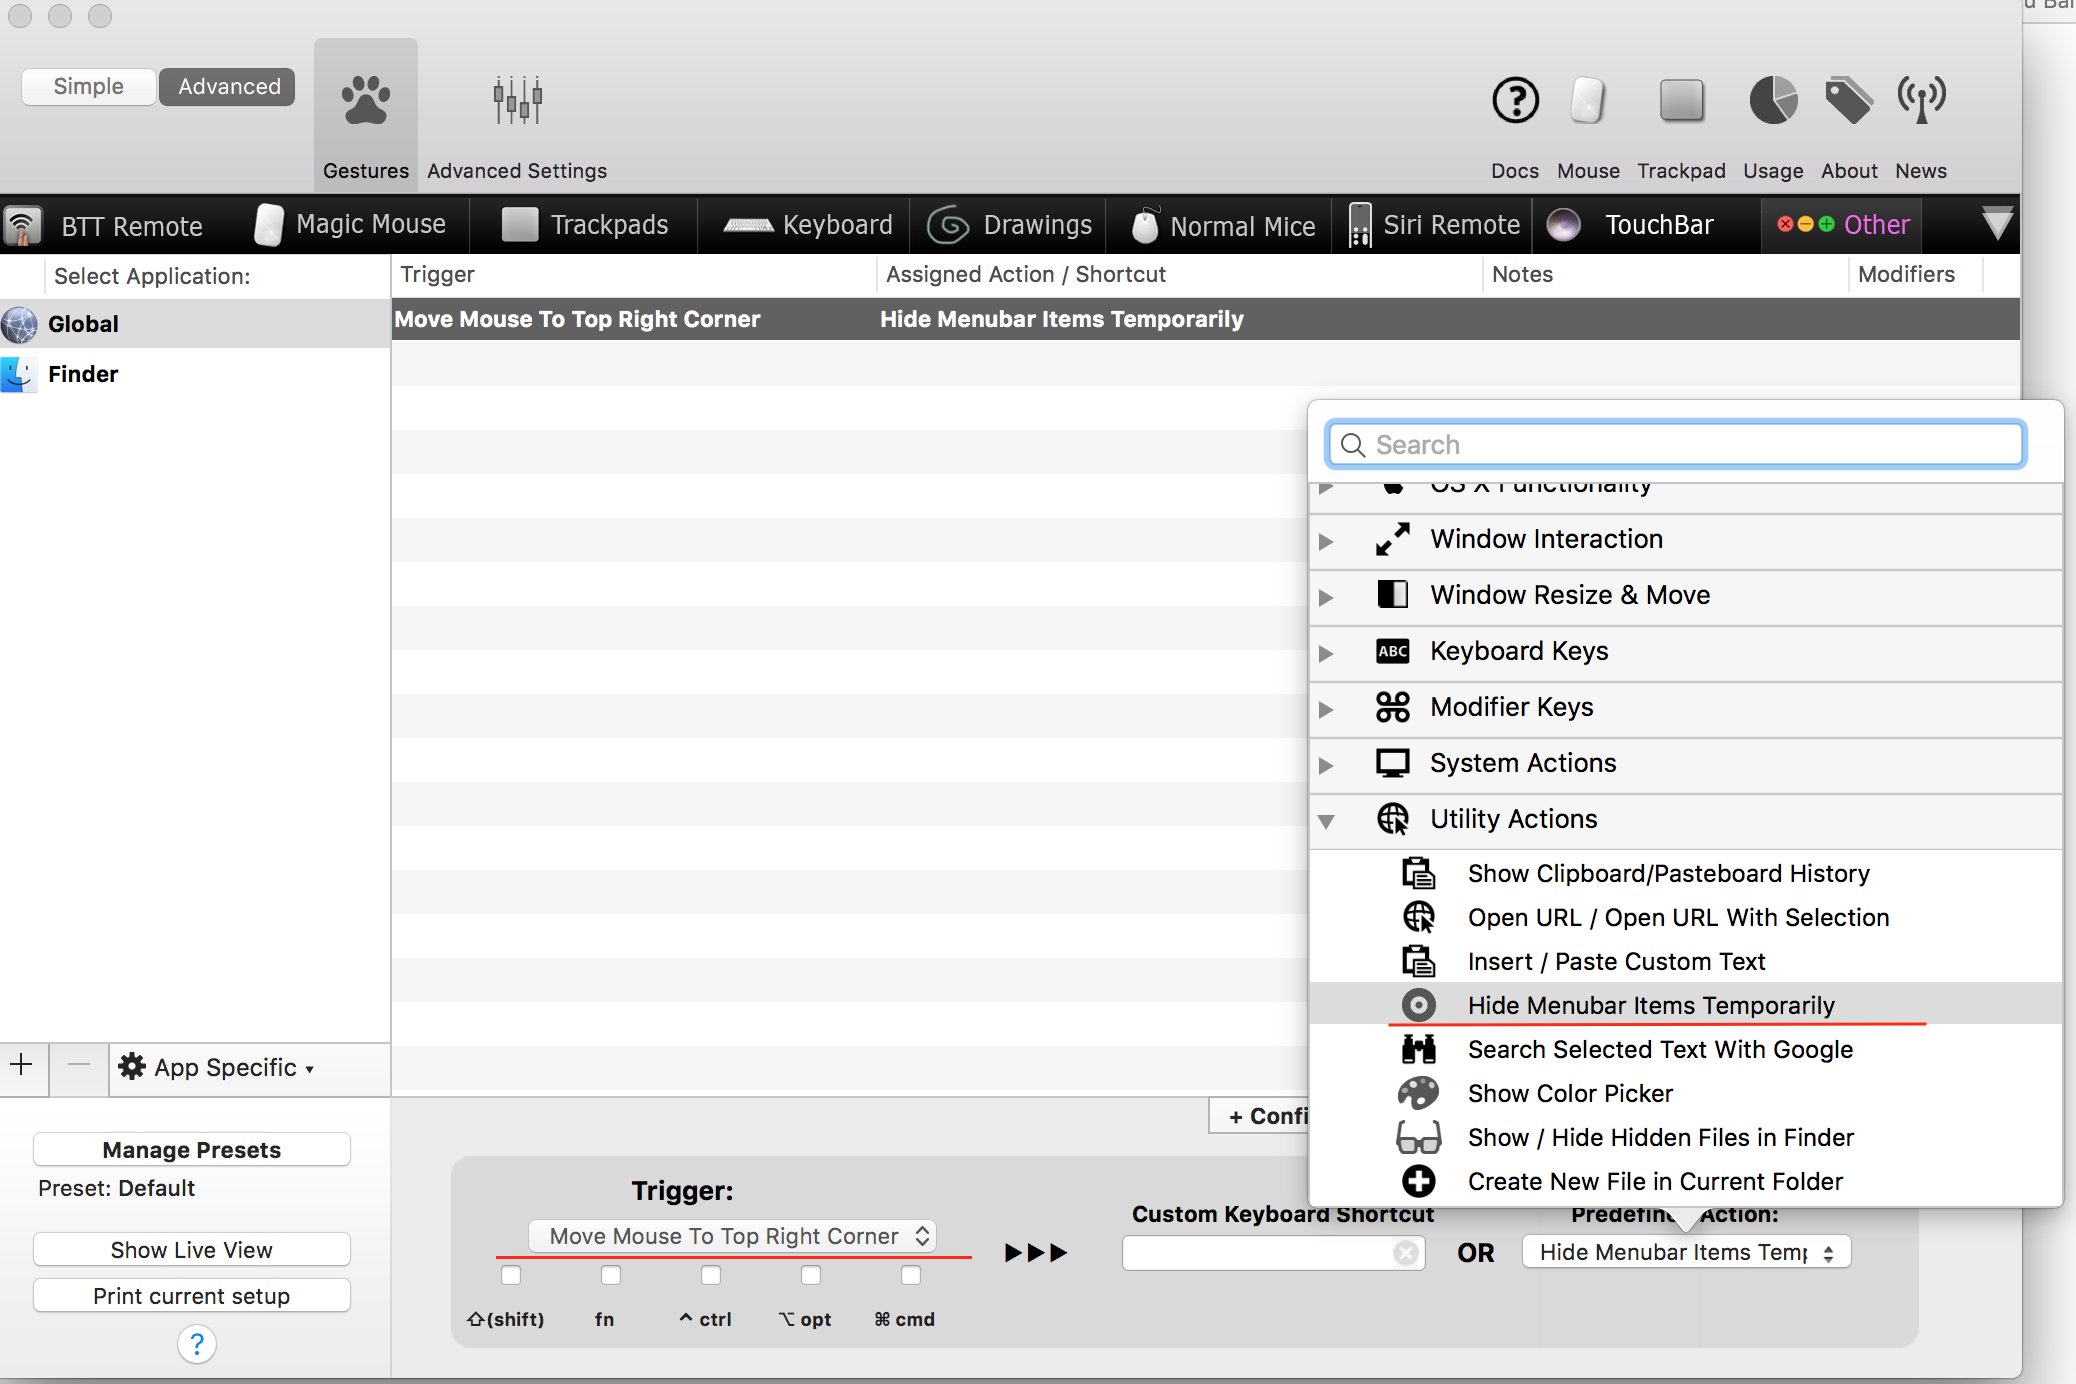2076x1384 pixels.
Task: Select the Magic Mouse tab icon
Action: (267, 222)
